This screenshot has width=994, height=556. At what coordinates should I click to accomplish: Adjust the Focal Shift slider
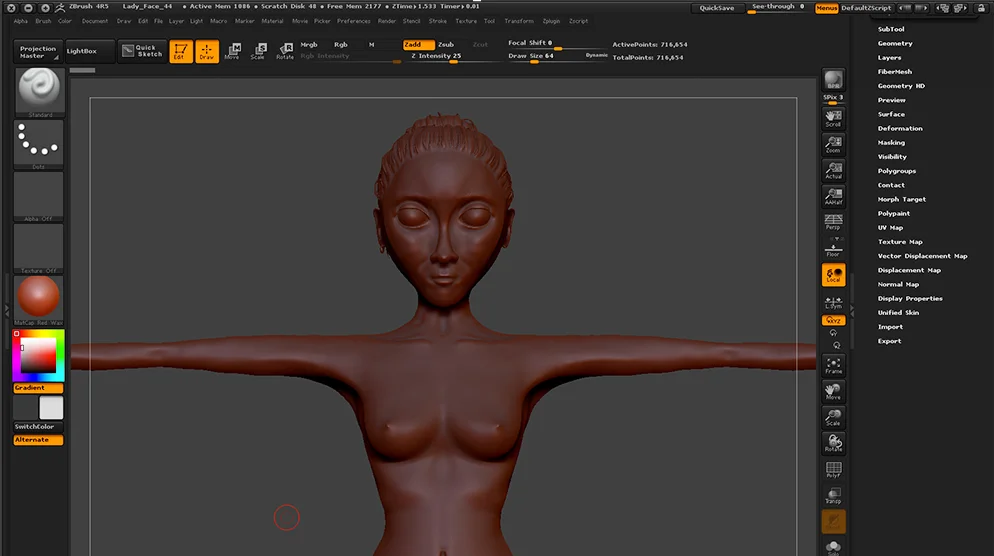(x=557, y=44)
